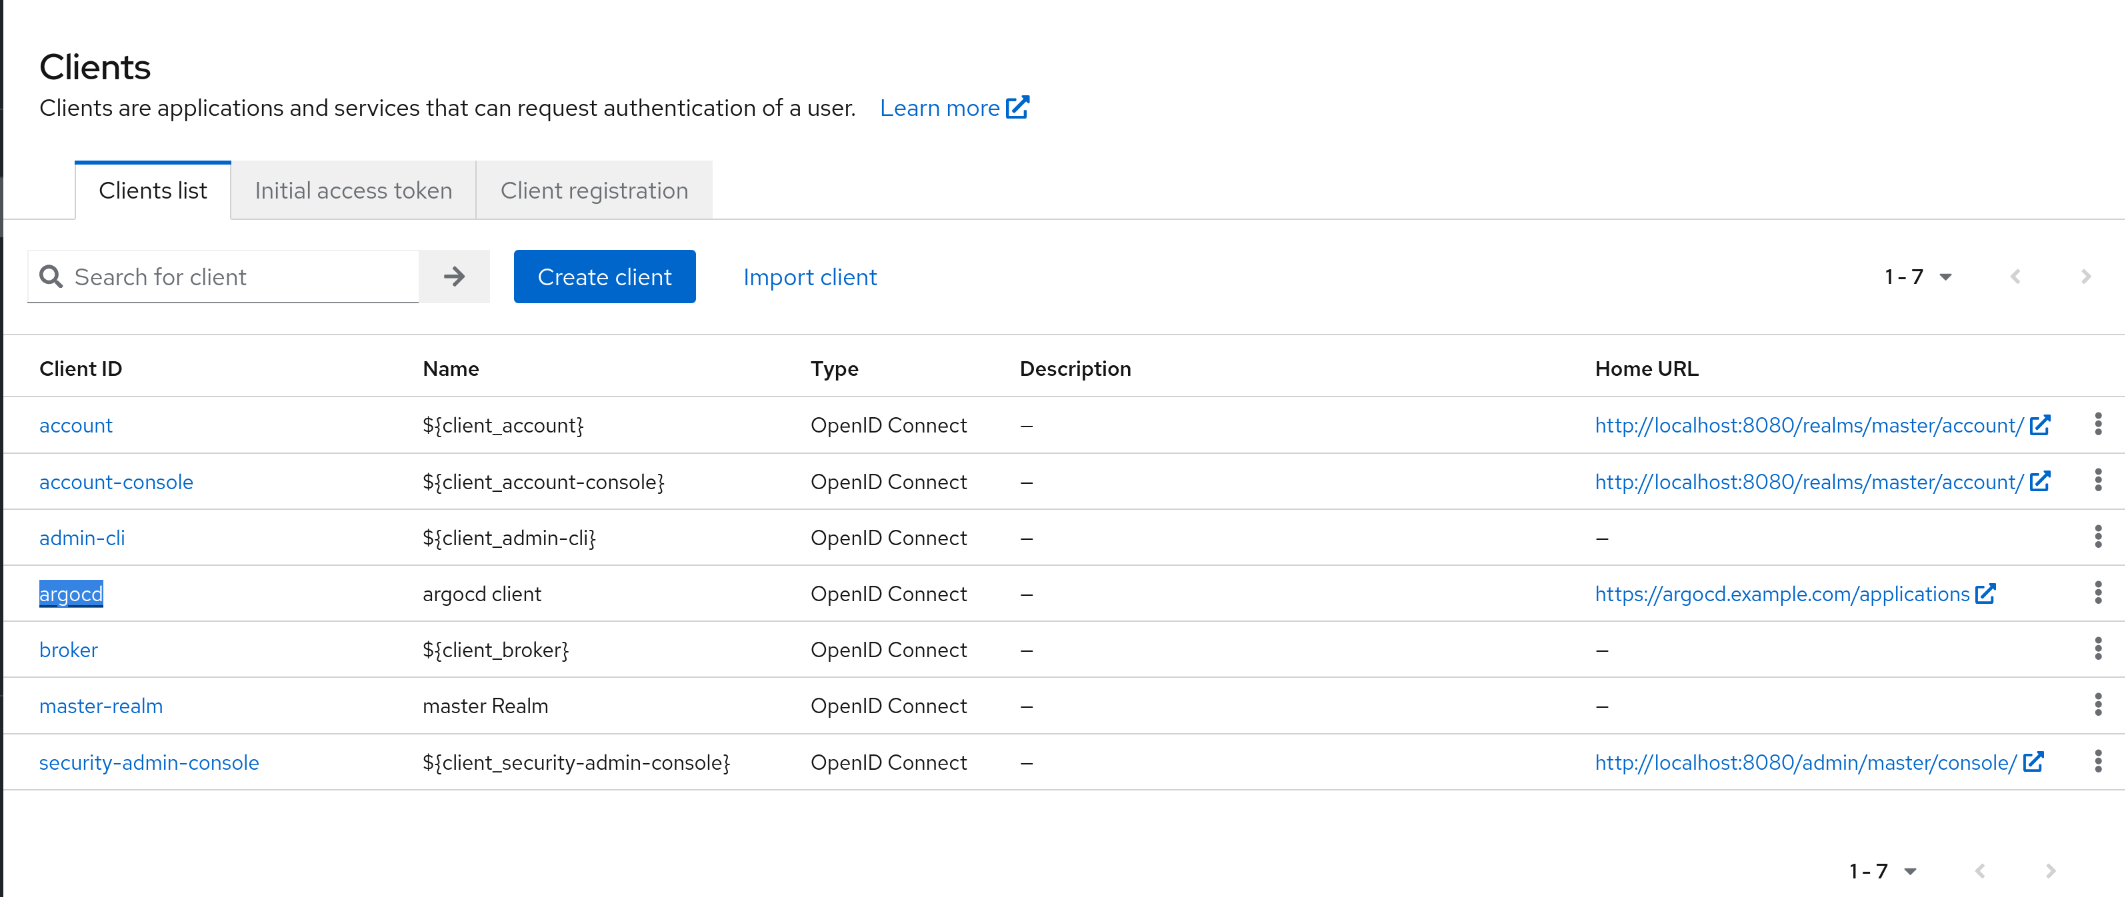Screen dimensions: 2125x897
Task: Open kebab menu for account client row
Action: pos(2098,425)
